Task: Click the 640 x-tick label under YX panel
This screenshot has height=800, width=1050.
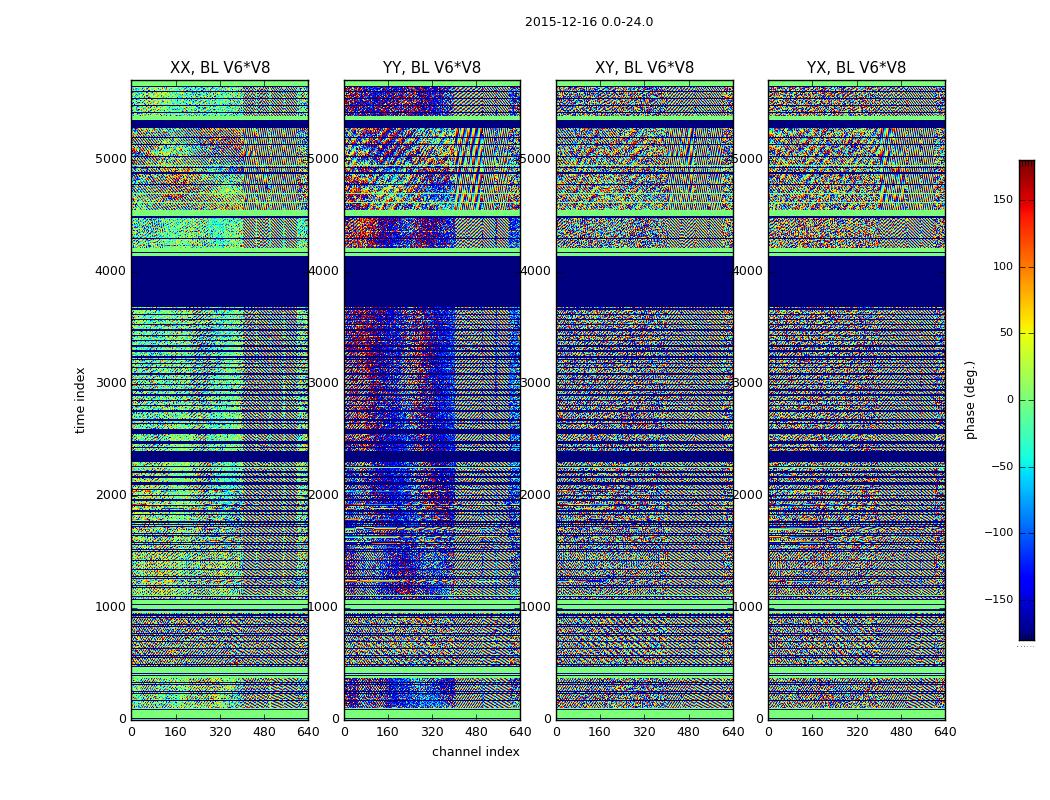Action: click(x=944, y=732)
